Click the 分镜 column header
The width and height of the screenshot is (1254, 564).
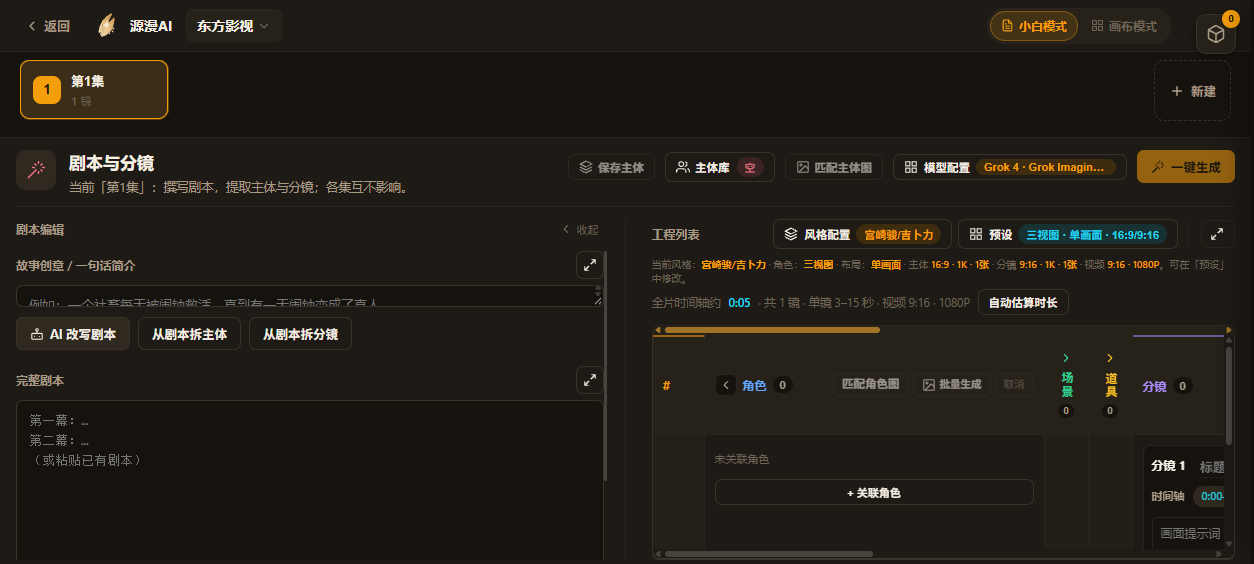point(1154,385)
